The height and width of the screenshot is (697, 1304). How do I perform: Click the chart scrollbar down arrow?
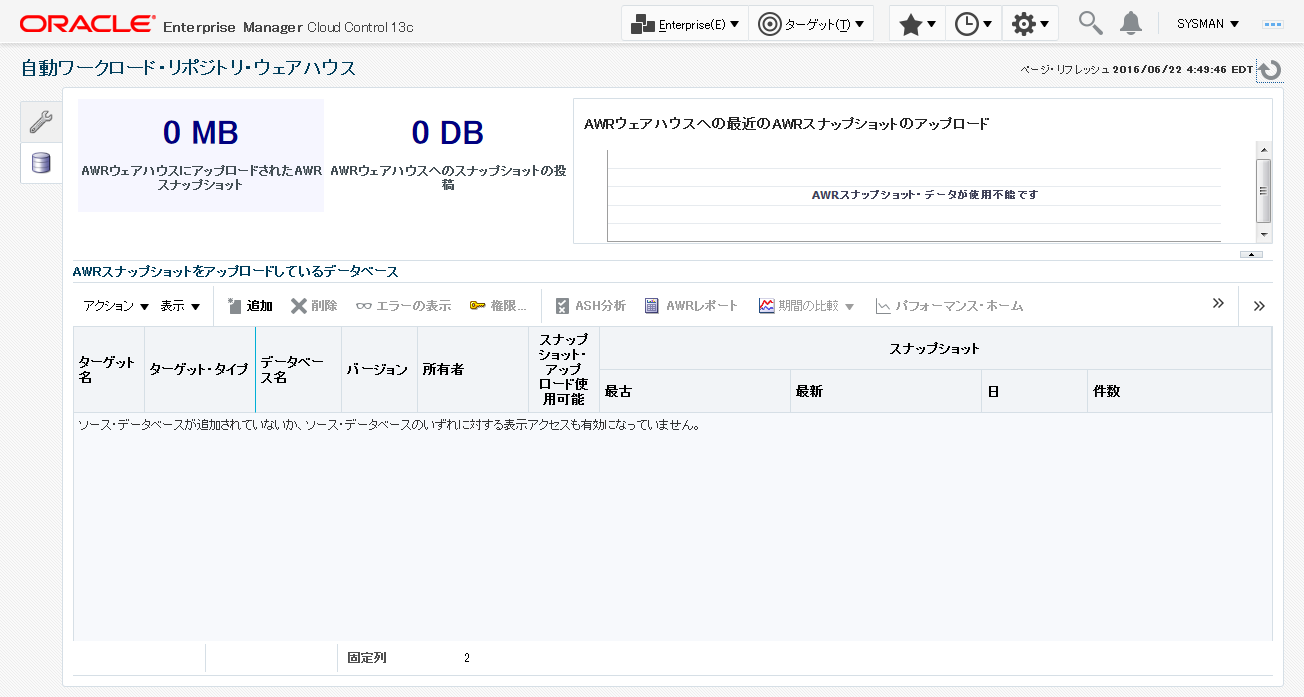(1264, 234)
